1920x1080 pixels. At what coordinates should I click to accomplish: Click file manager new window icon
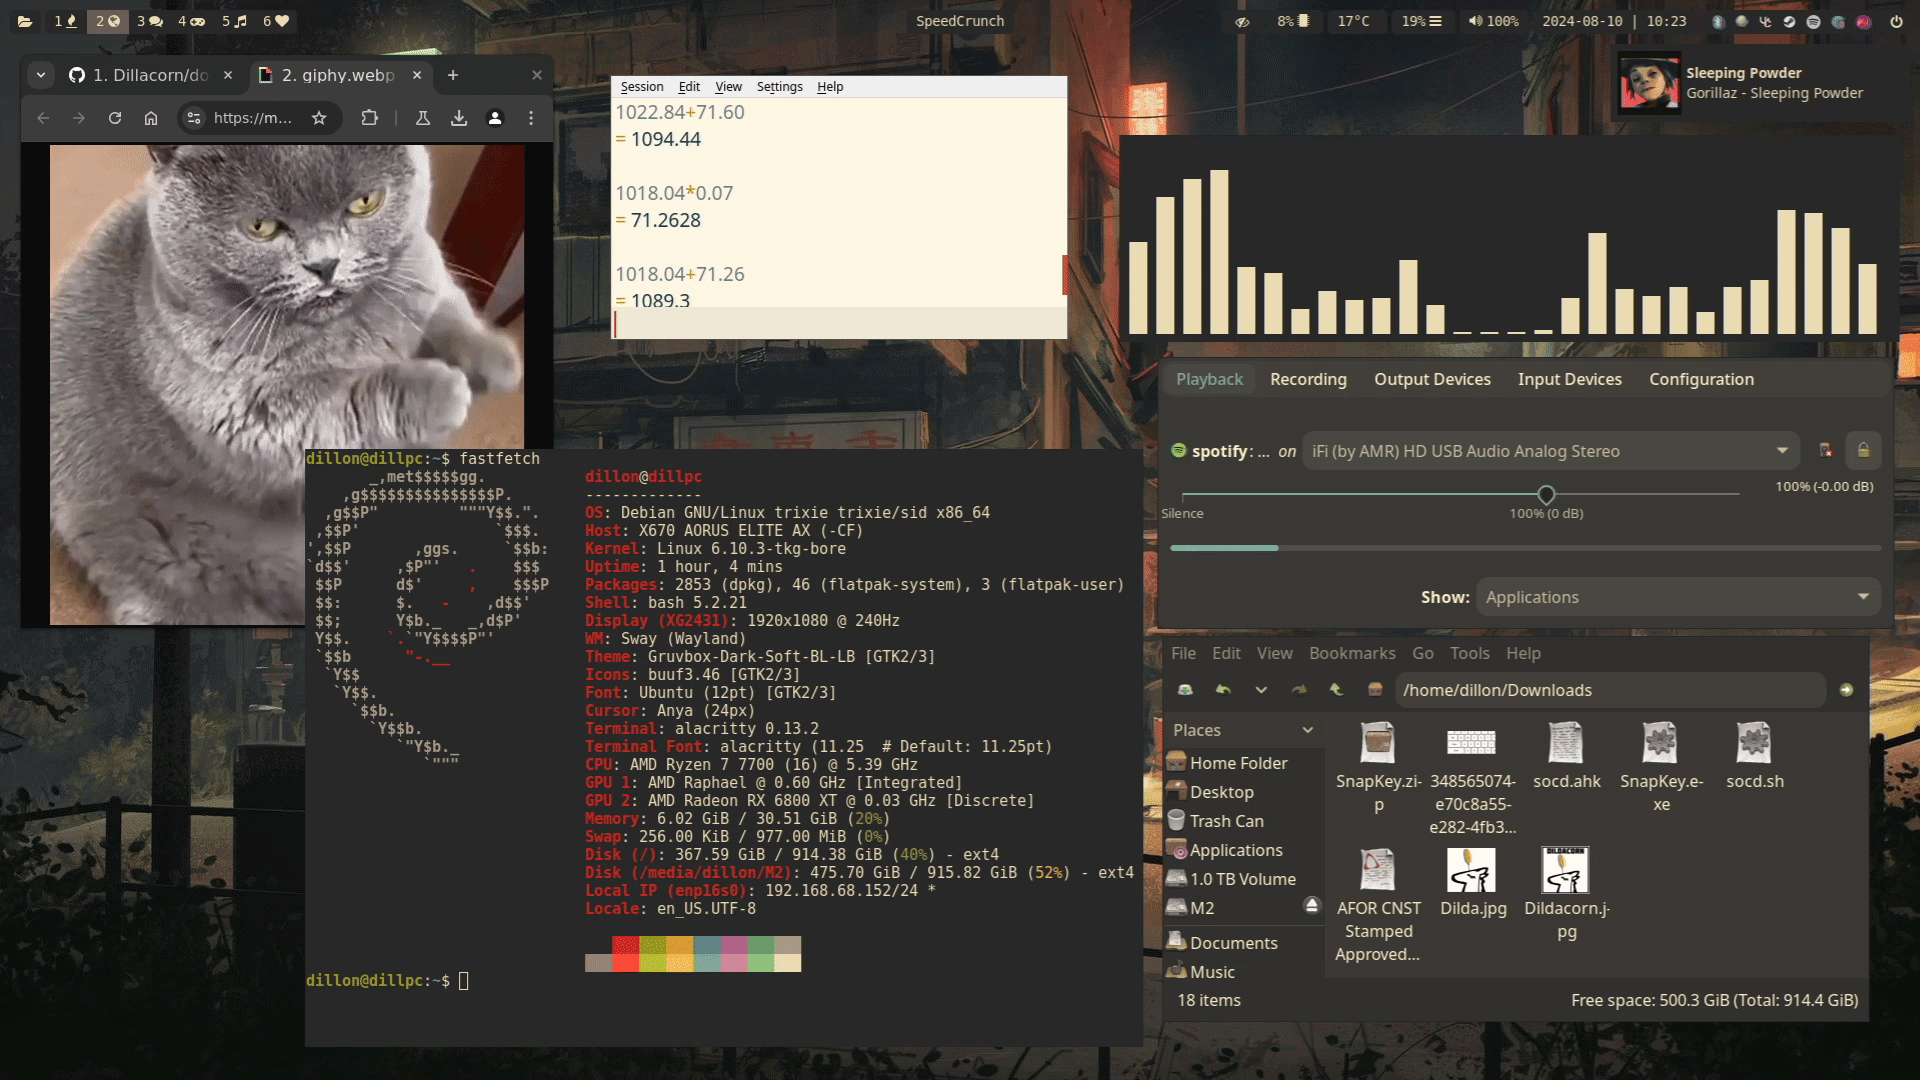1185,690
